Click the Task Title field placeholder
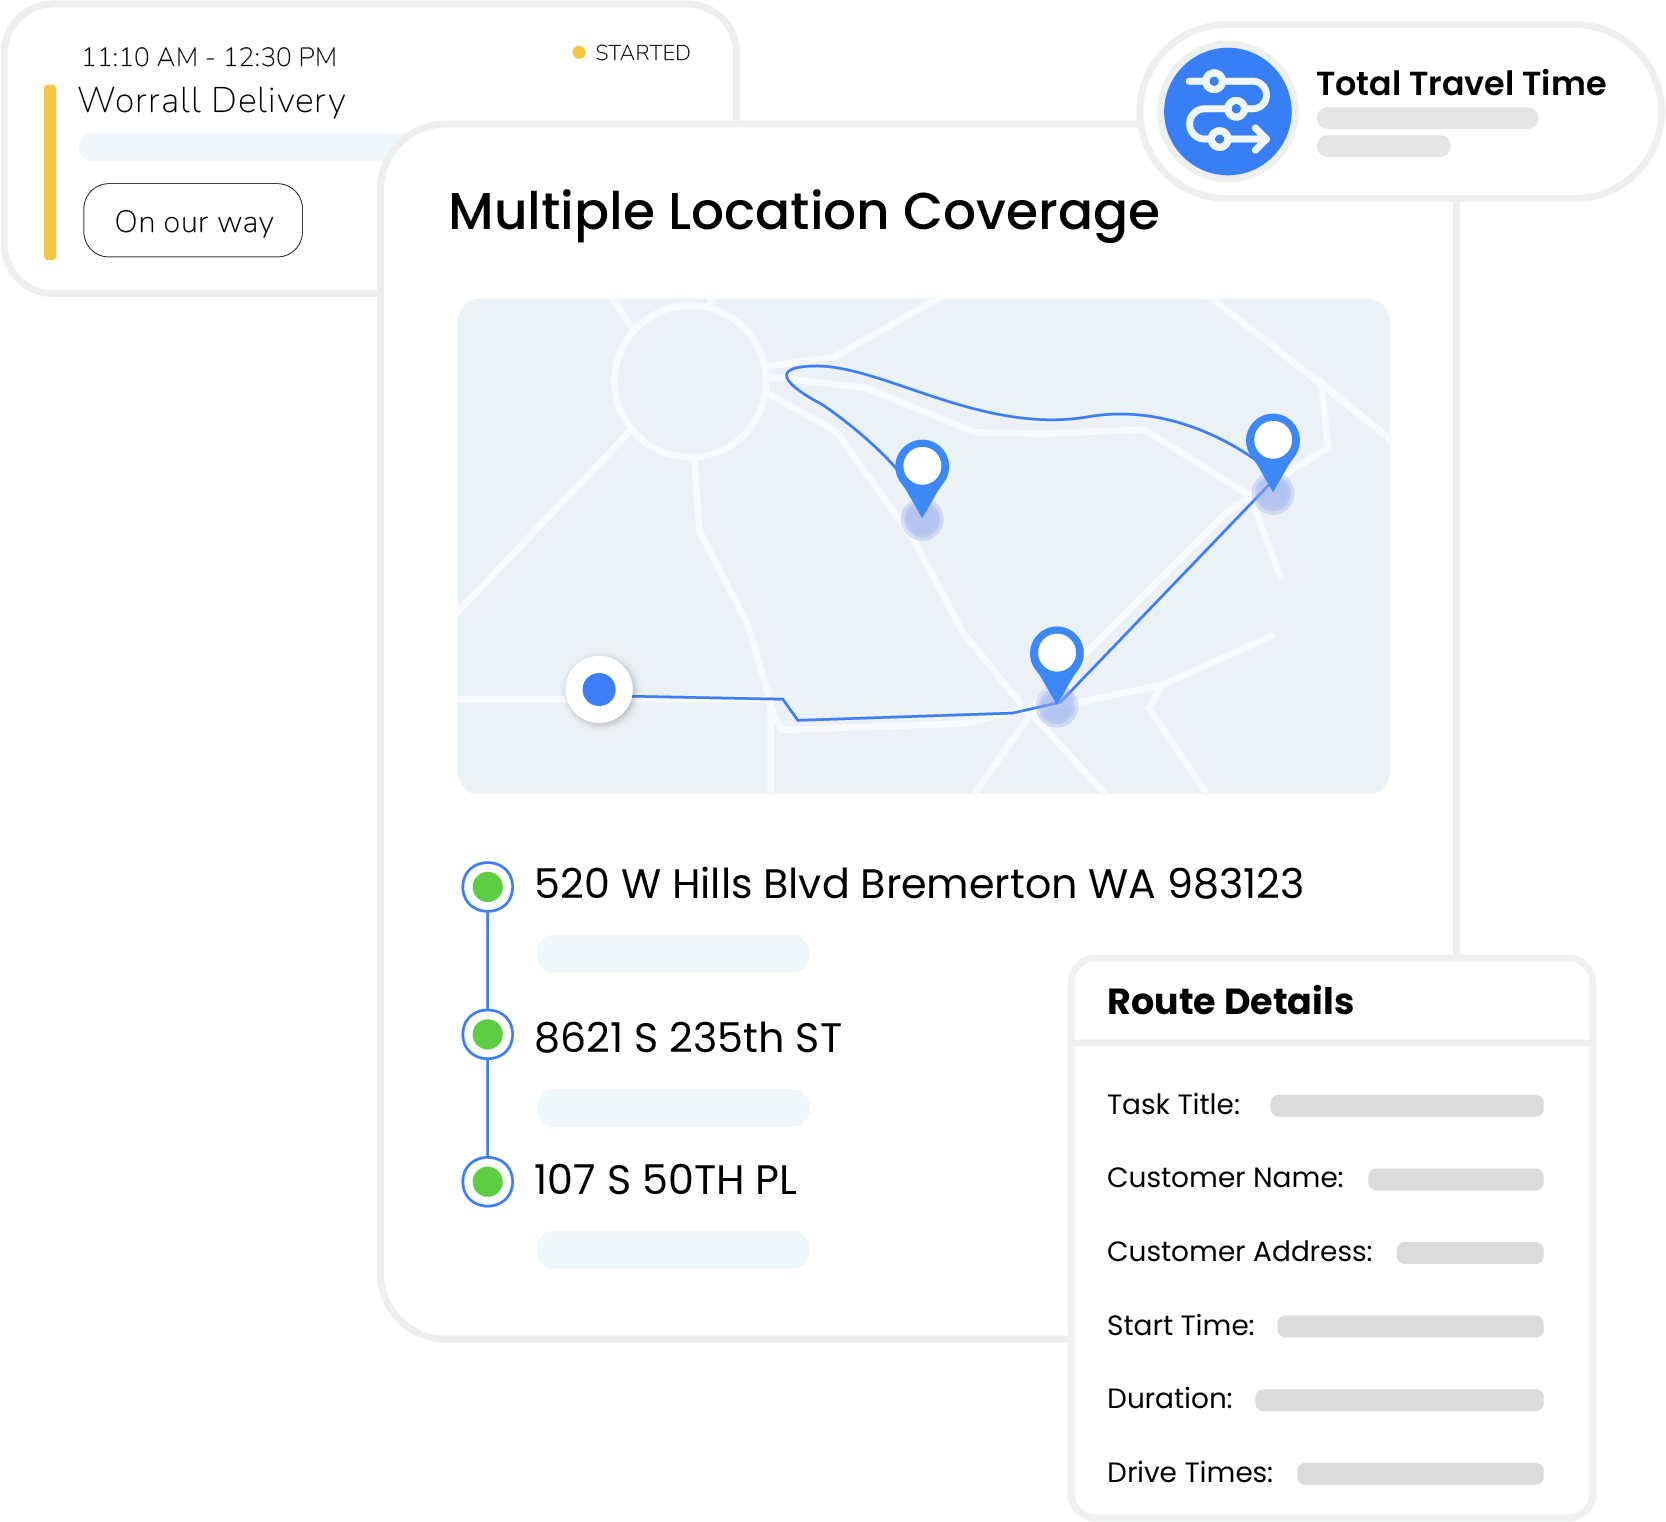Screen dimensions: 1666x1522 point(1407,1105)
